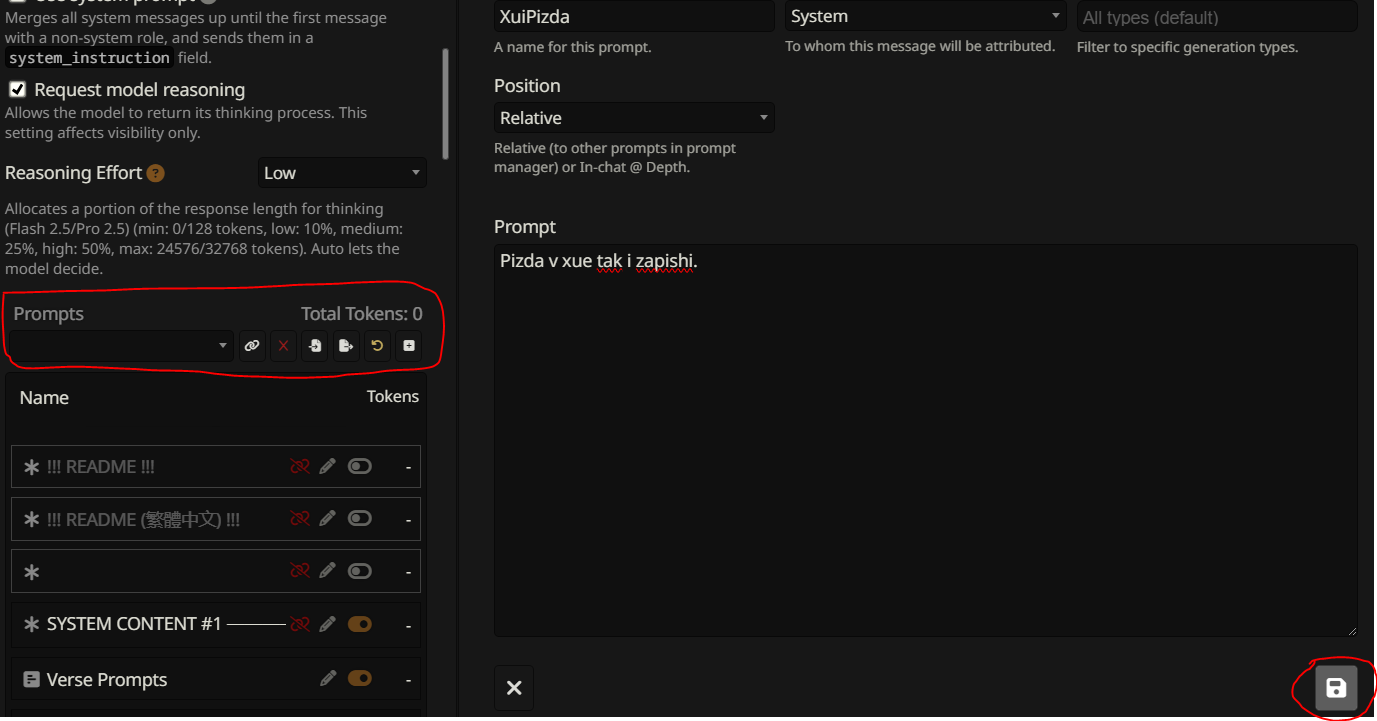Toggle the Request model reasoning checkbox

point(17,89)
